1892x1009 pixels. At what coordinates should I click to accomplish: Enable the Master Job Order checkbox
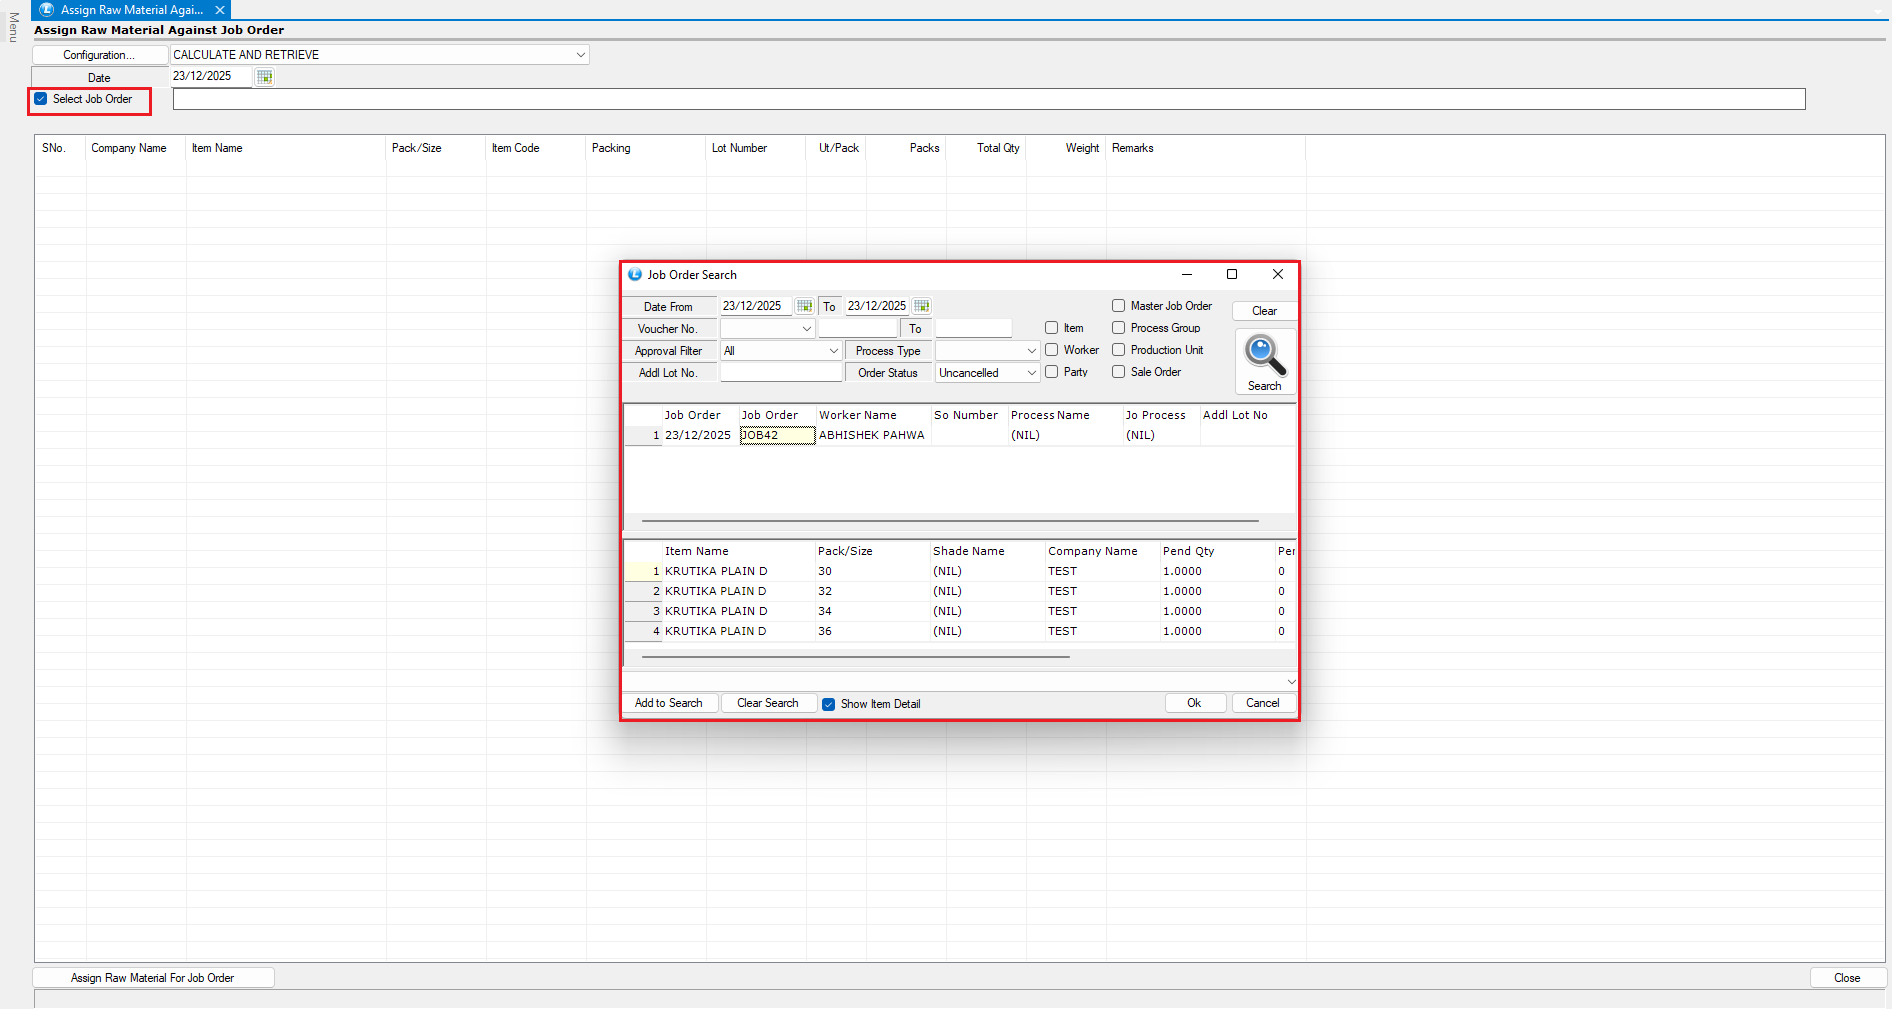coord(1119,306)
